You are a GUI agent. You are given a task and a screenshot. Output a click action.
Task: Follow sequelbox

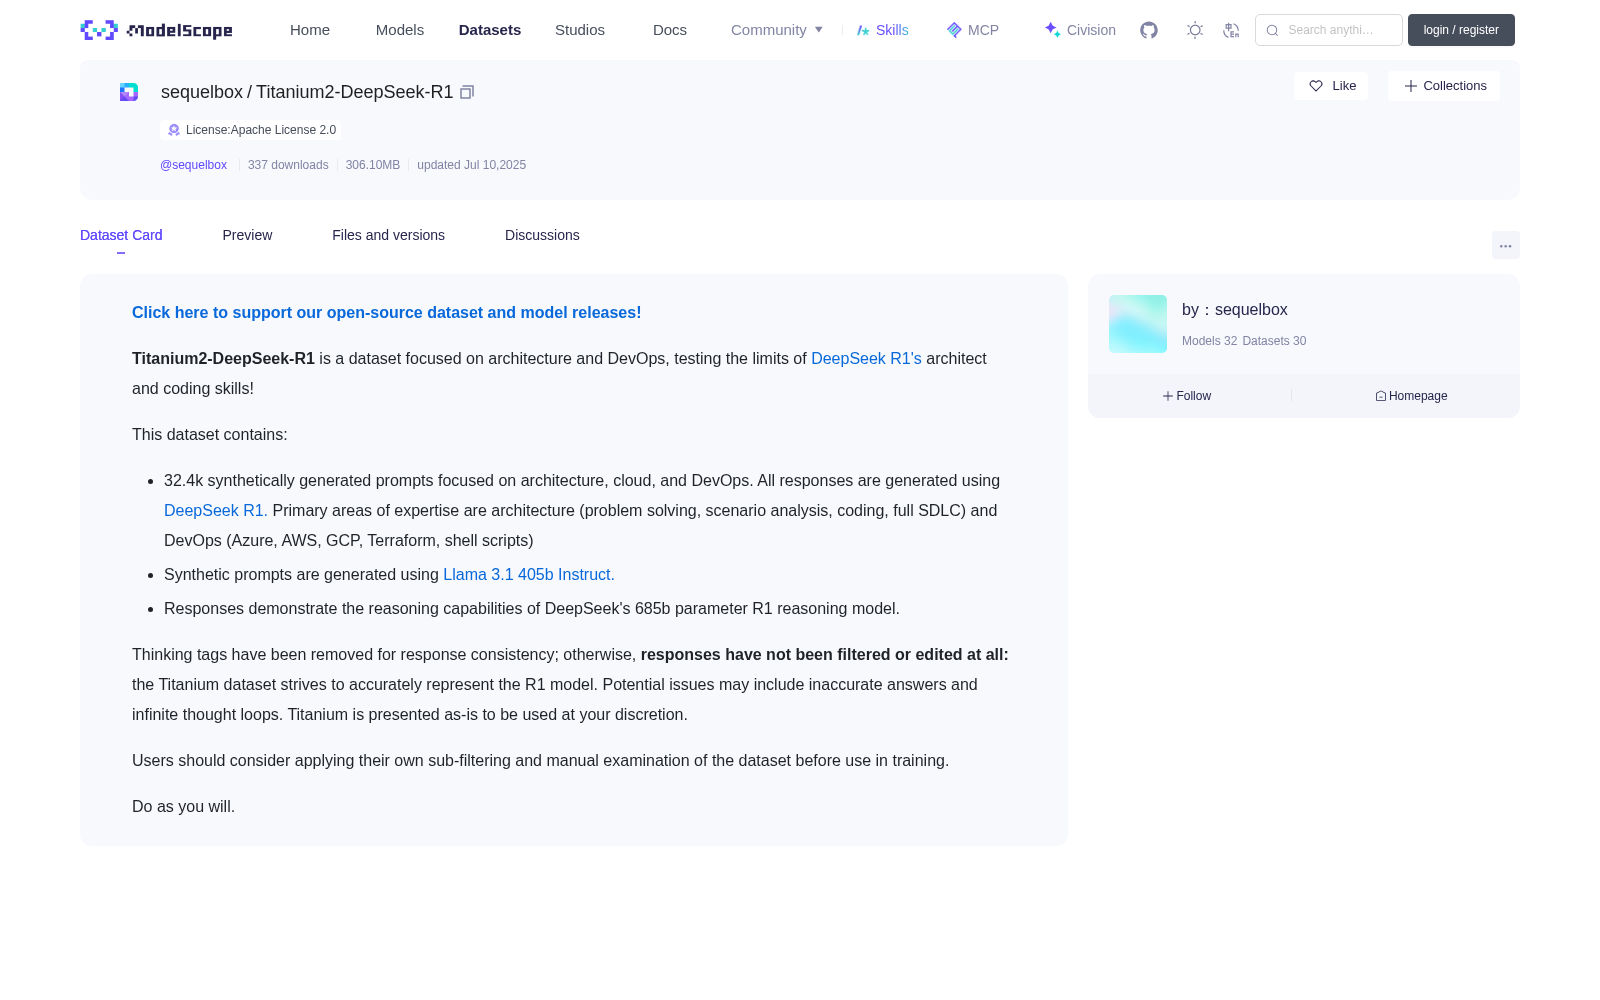[x=1187, y=396]
